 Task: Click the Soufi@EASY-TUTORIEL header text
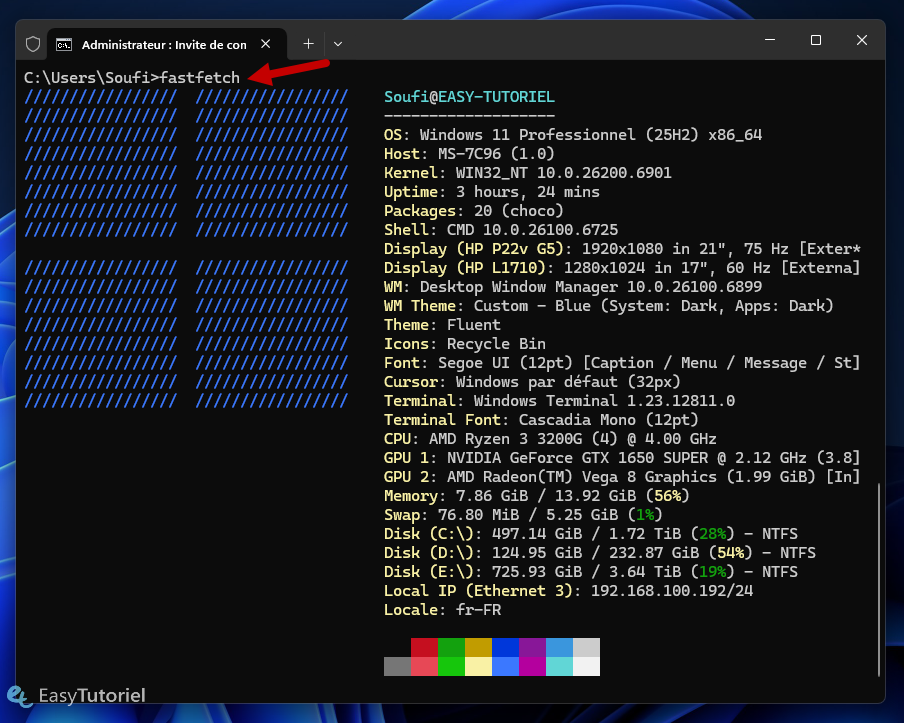point(468,96)
